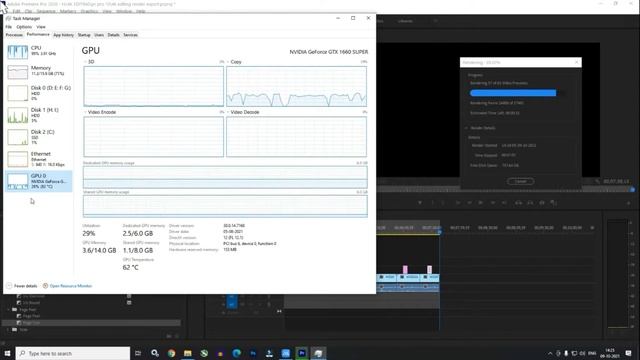640x360 pixels.
Task: Click Go to In point button
Action: [x=458, y=202]
